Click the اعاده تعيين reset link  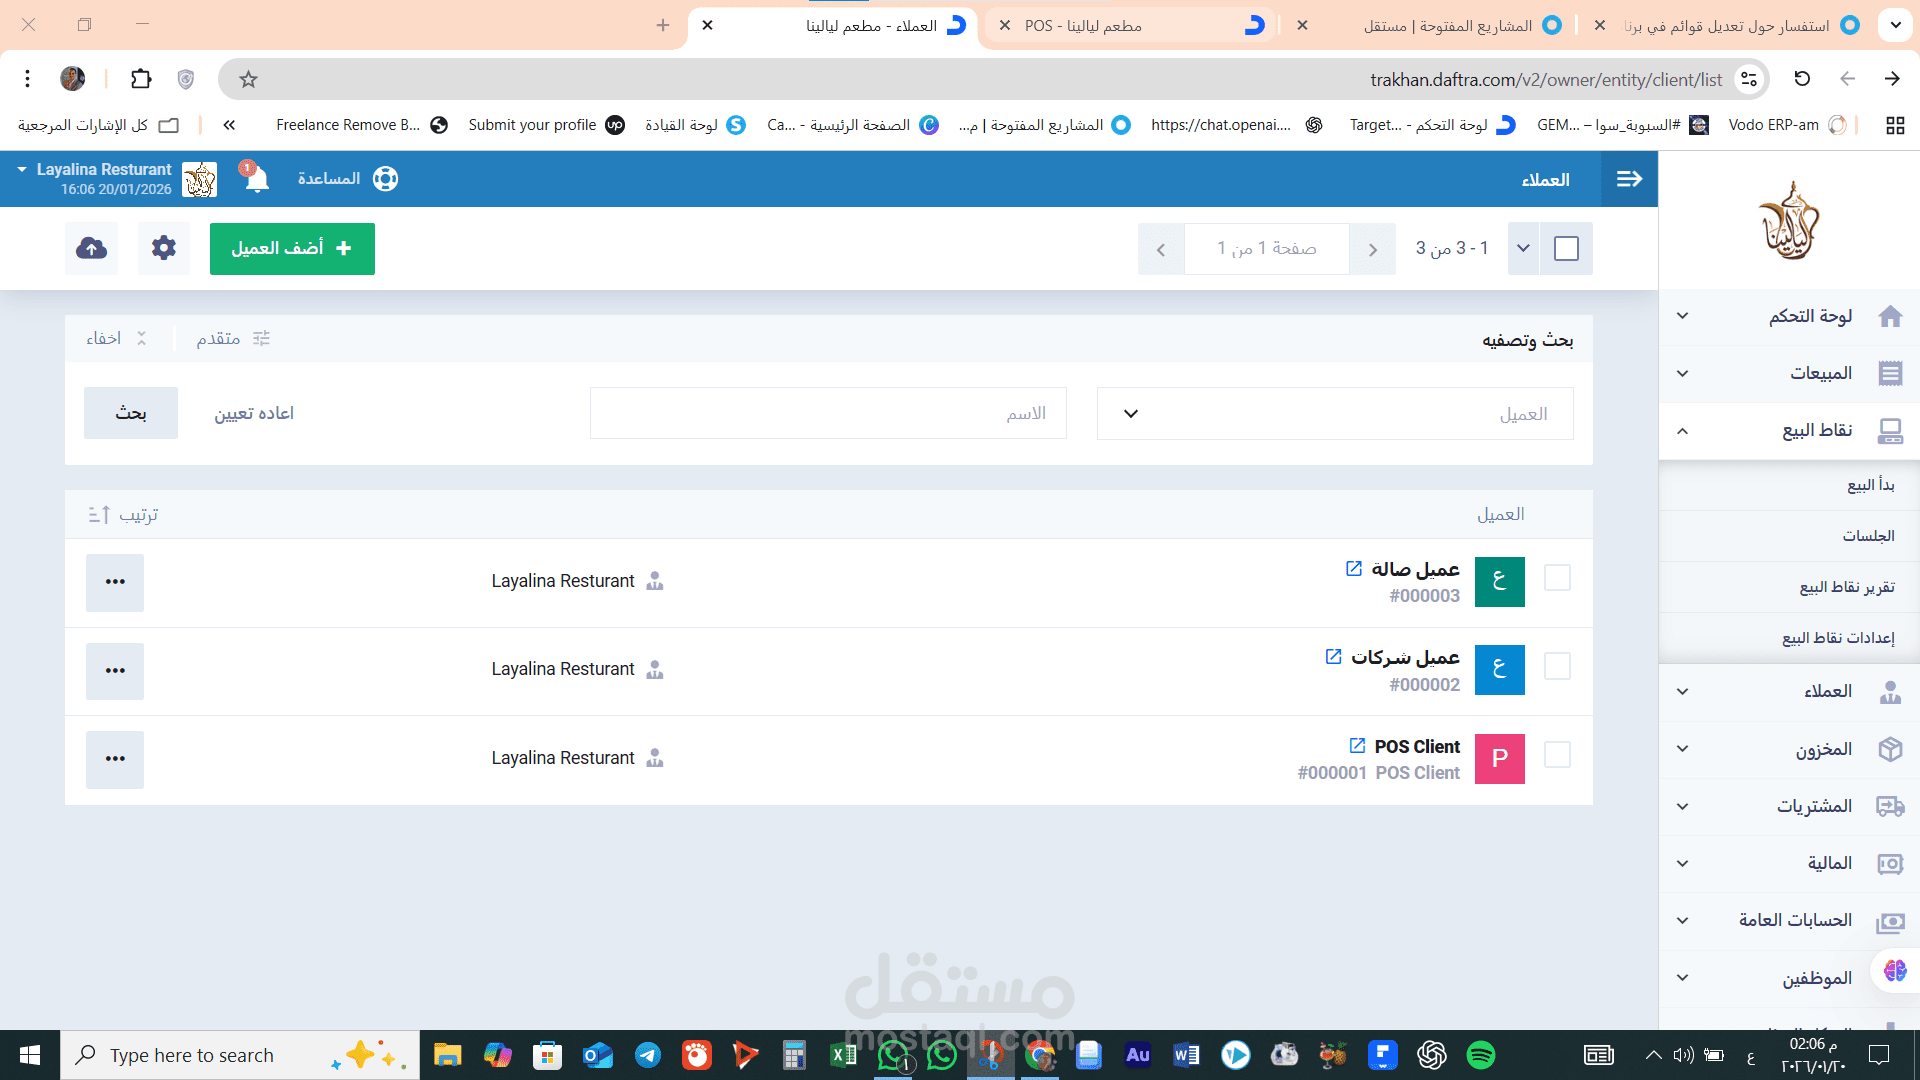(x=254, y=414)
